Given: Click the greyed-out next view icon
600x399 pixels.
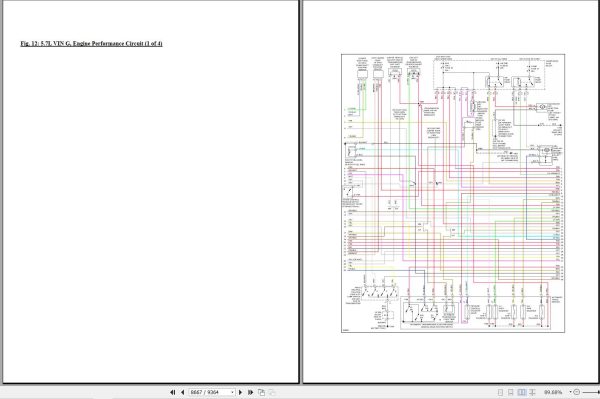Looking at the screenshot, I should [272, 392].
